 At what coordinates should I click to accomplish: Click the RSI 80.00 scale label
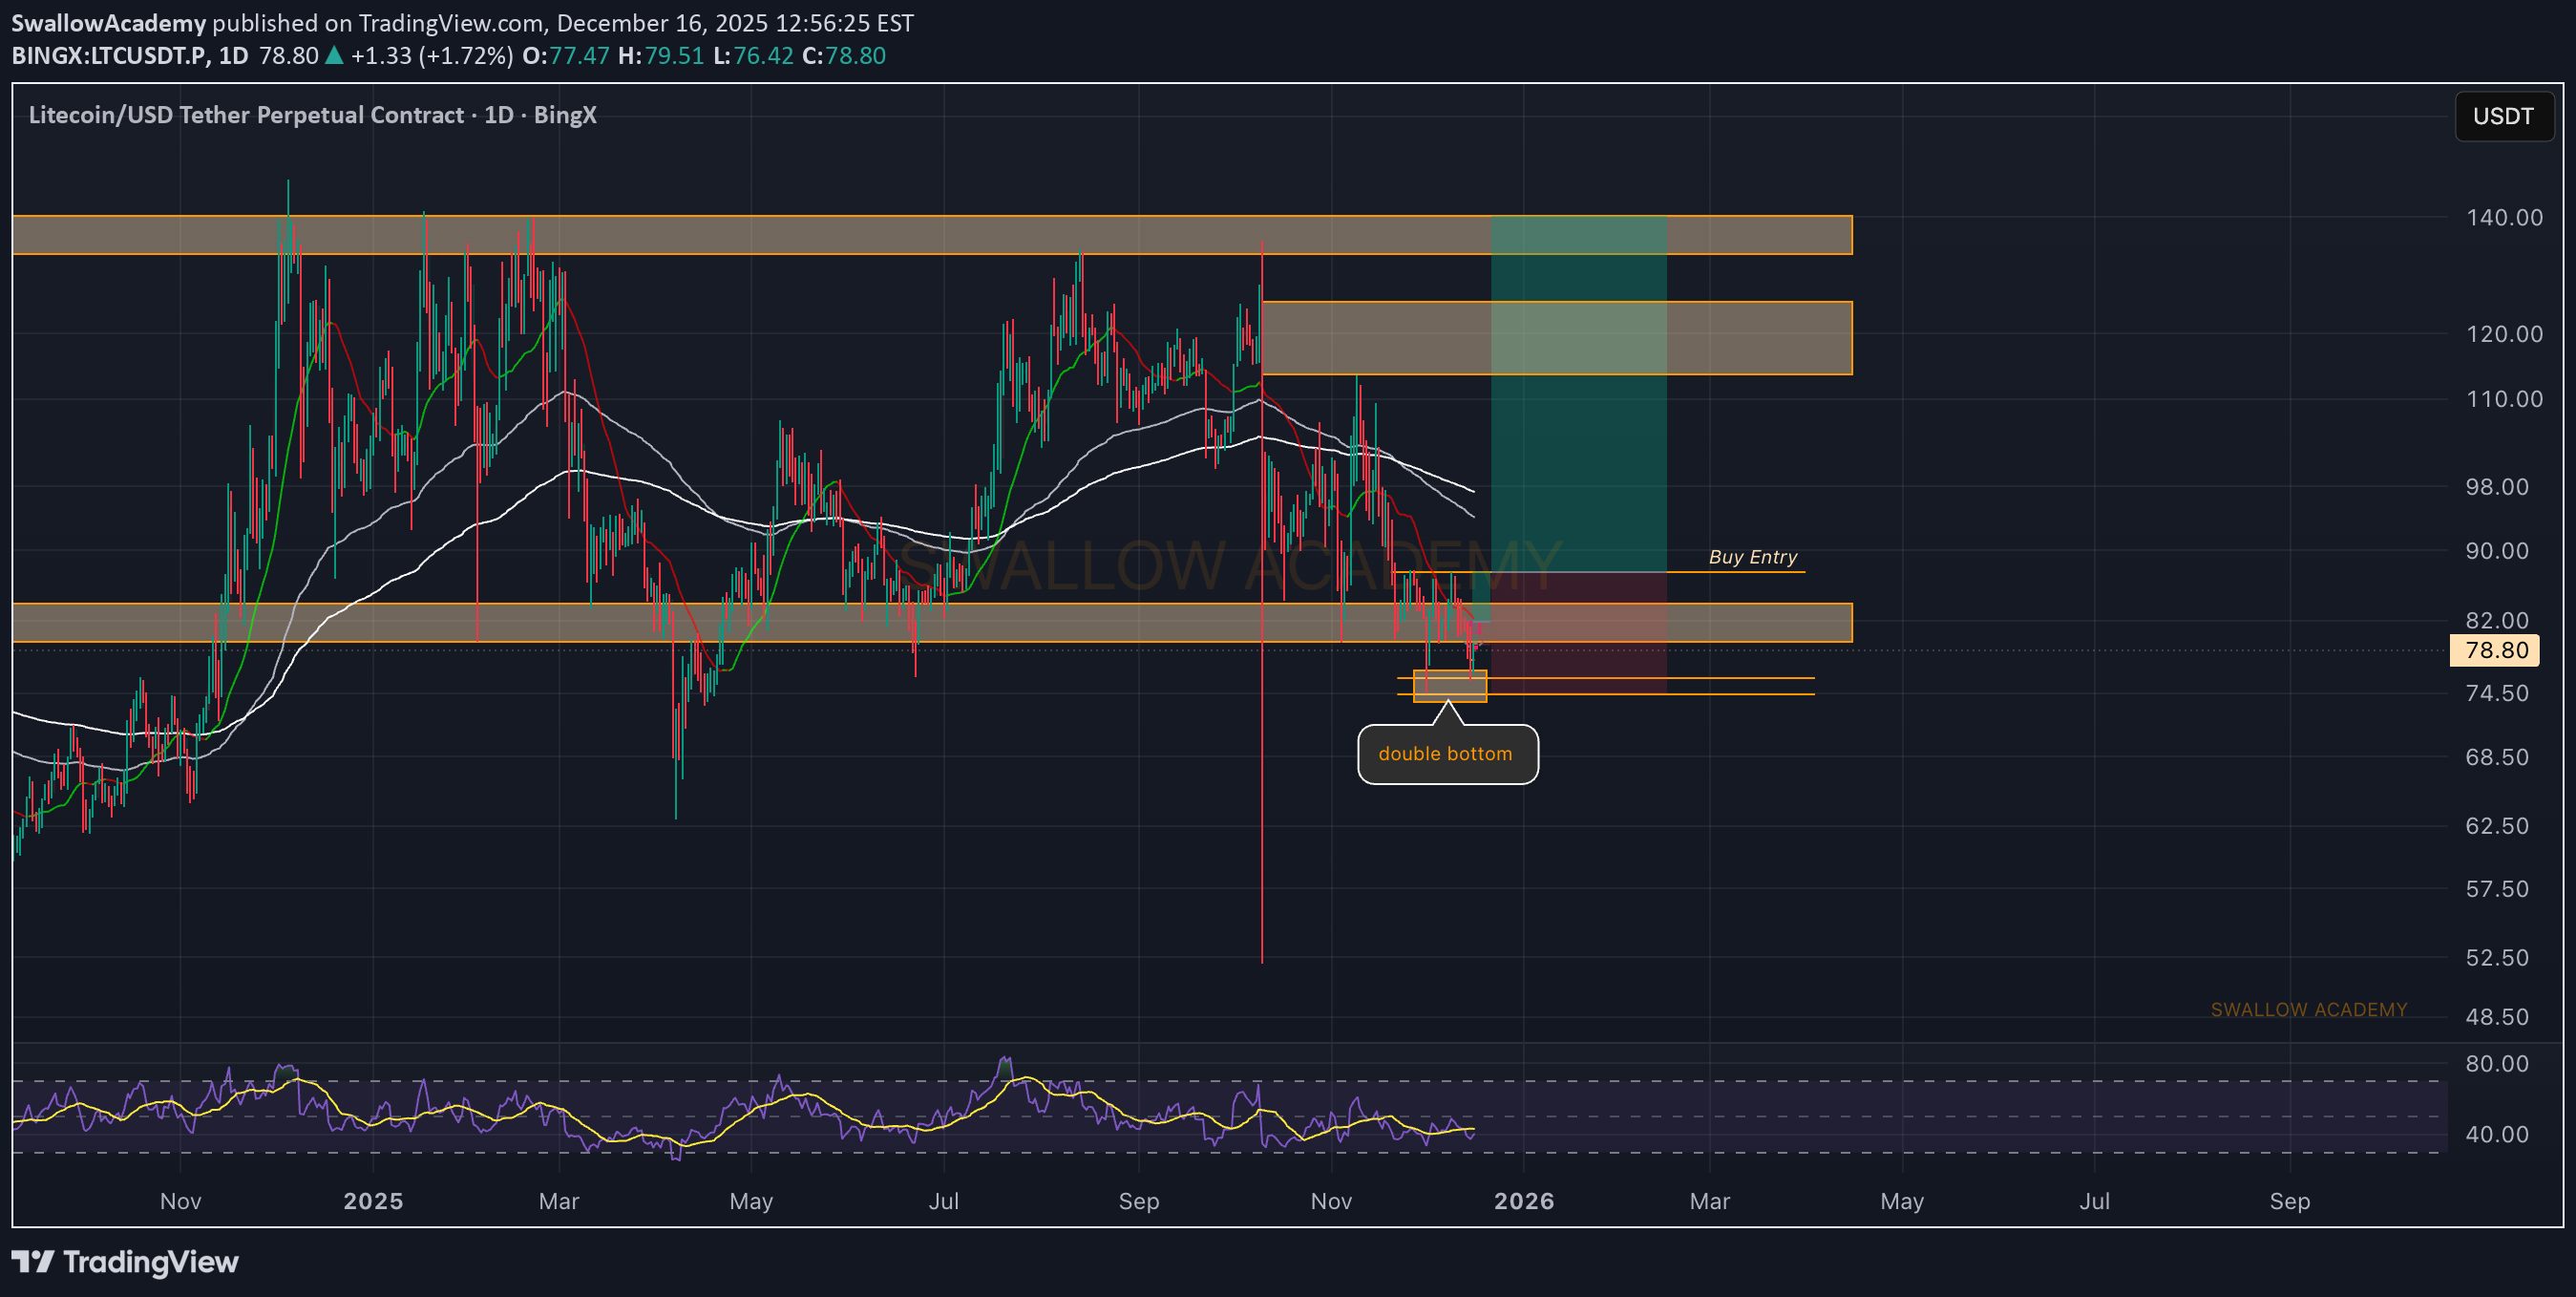(2496, 1063)
